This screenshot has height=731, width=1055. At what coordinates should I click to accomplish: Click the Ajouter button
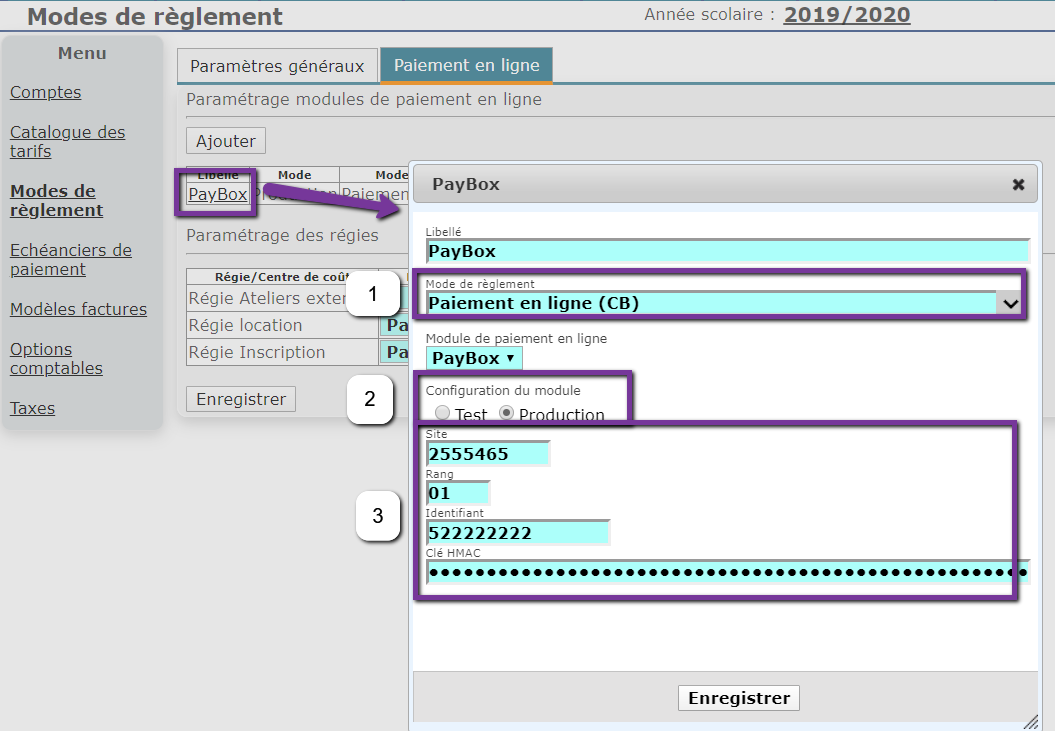(226, 141)
